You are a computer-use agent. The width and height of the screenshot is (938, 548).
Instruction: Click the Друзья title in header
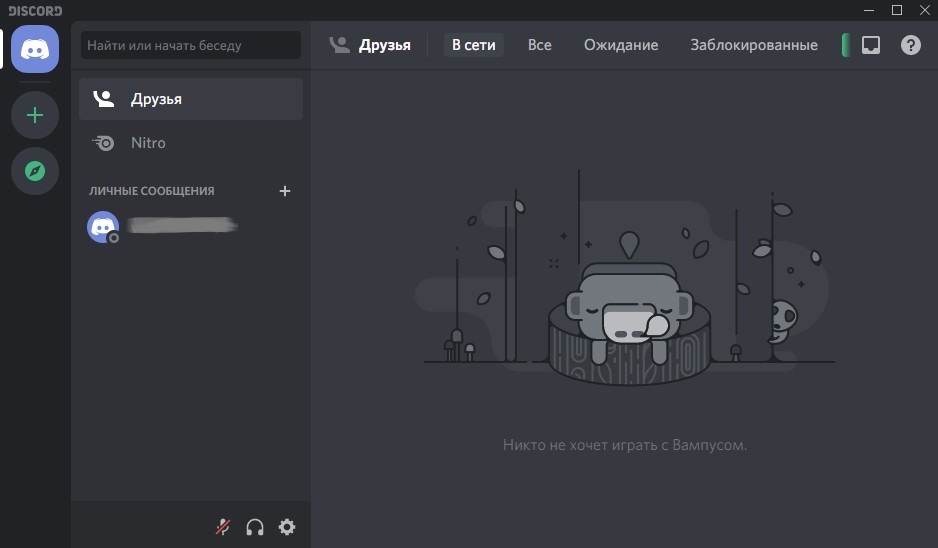pos(385,45)
